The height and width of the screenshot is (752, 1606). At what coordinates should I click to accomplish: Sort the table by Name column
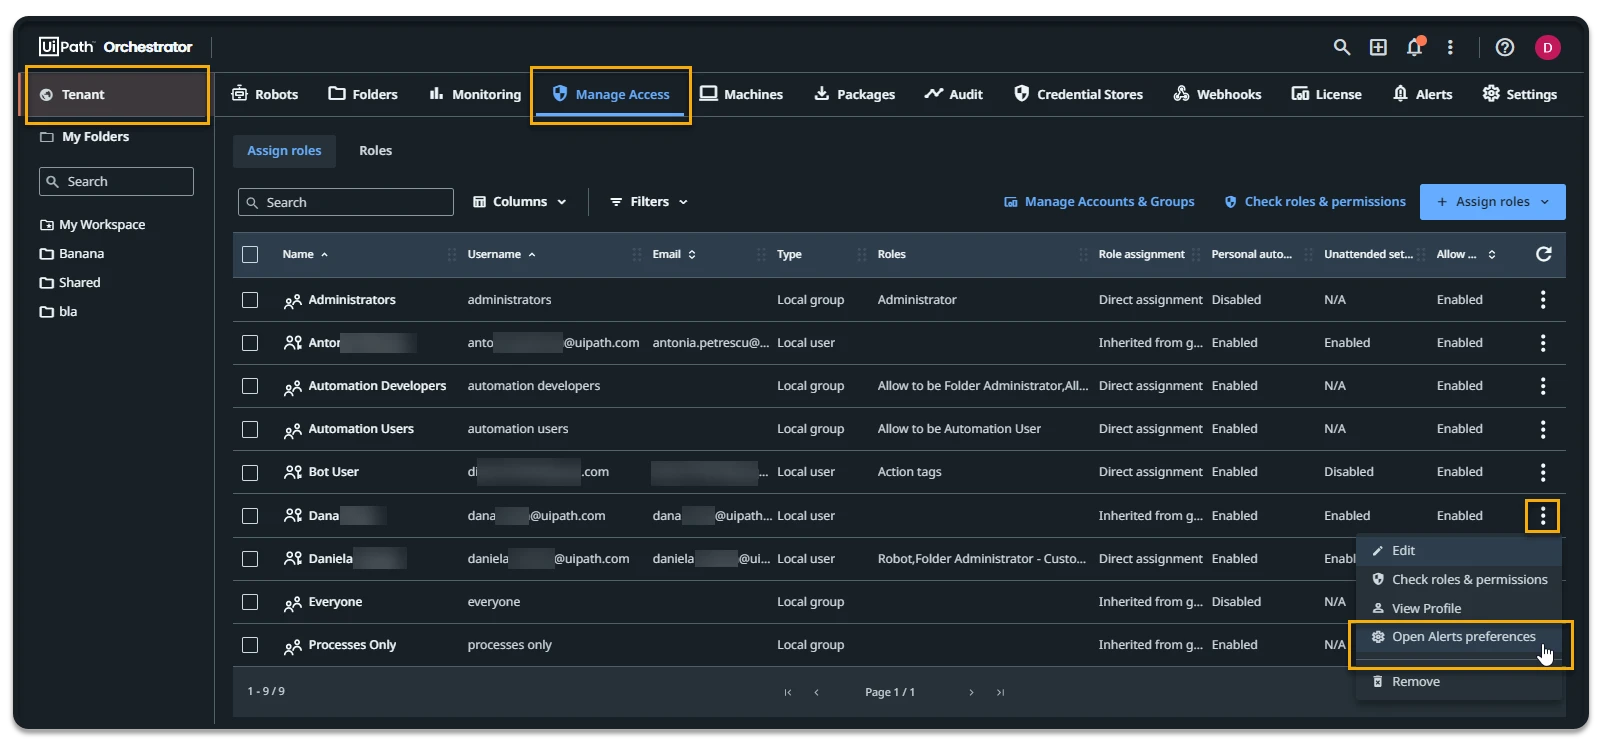coord(305,254)
